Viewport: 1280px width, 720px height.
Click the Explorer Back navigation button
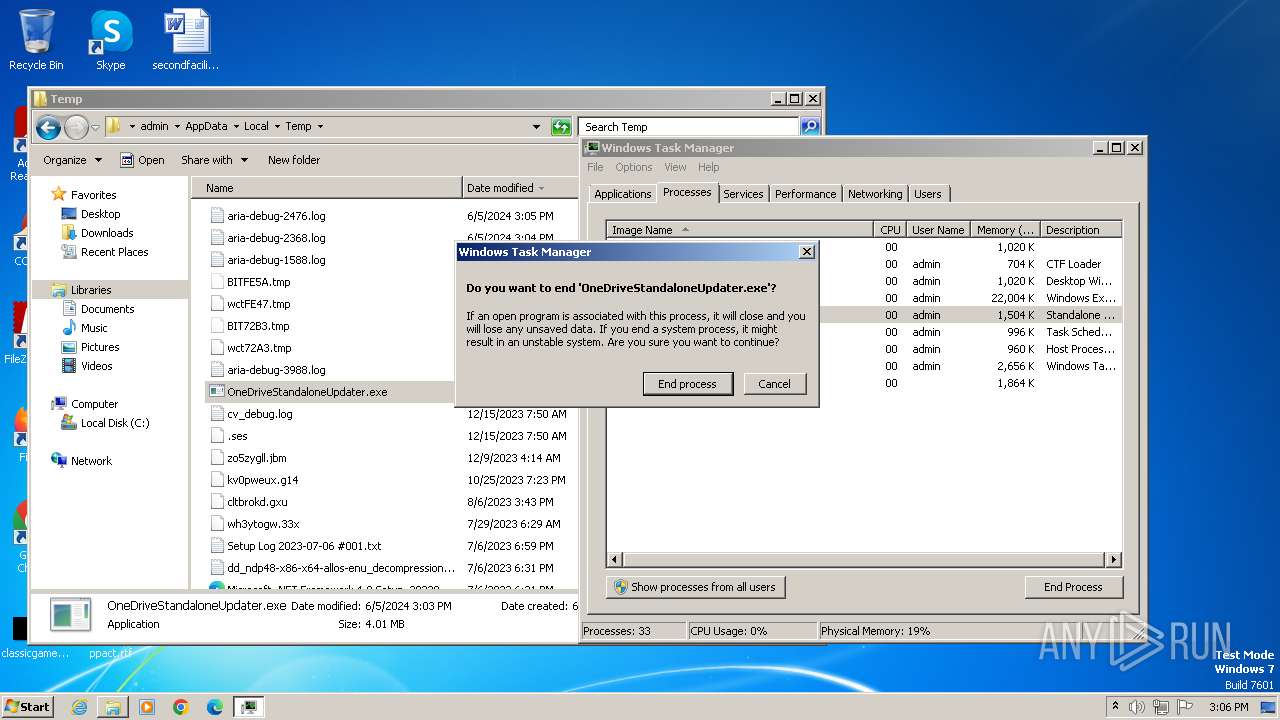[48, 127]
